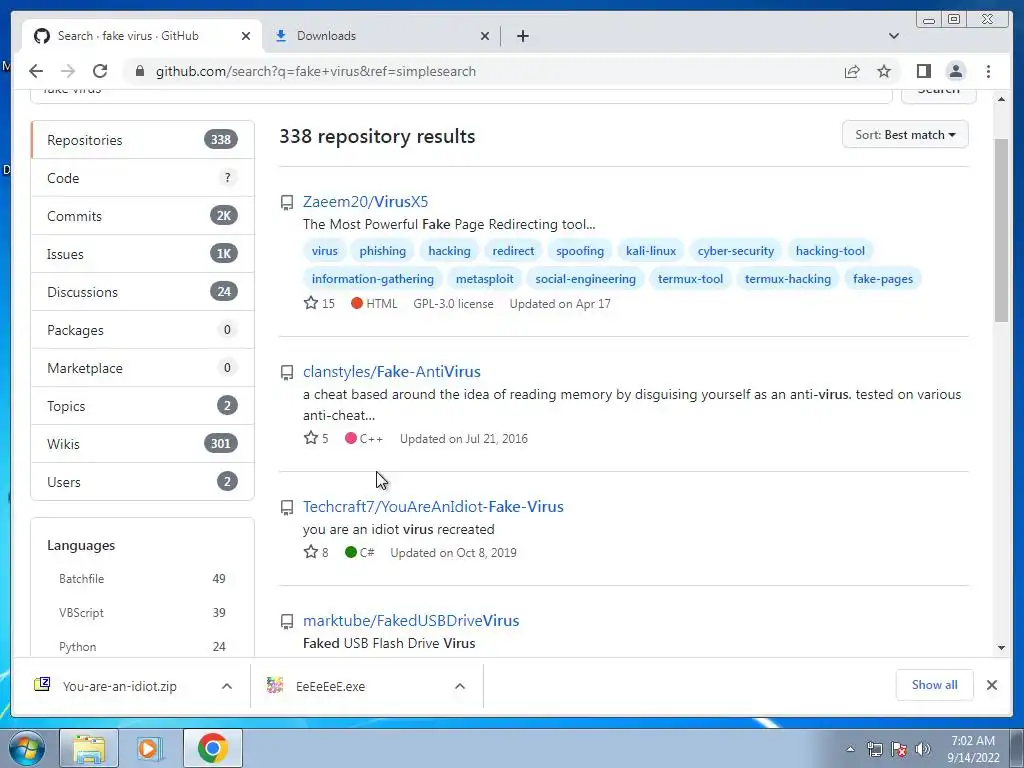Screen dimensions: 1024x768
Task: Launch Windows Media Player from taskbar
Action: [x=149, y=748]
